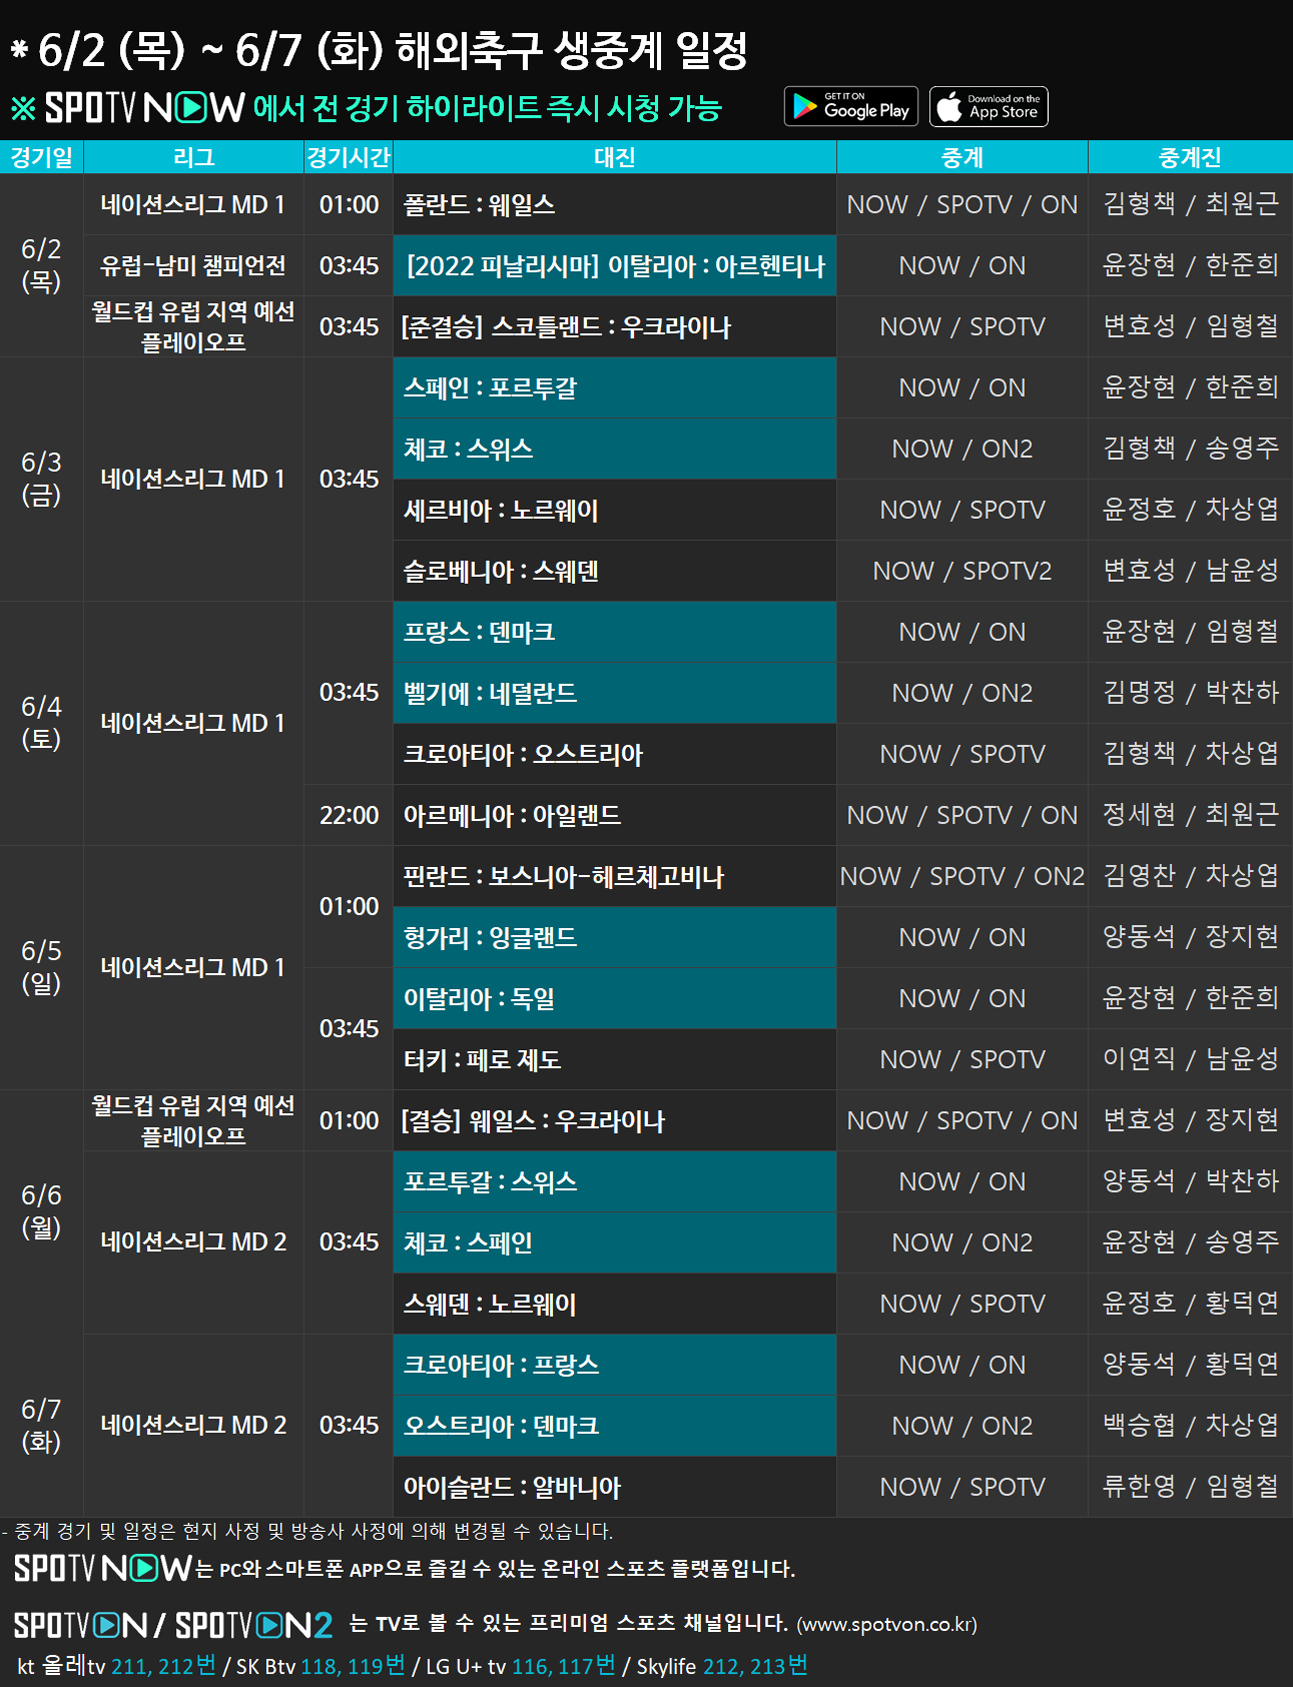
Task: Open the www.spotvon.co.kr website link
Action: (887, 1625)
